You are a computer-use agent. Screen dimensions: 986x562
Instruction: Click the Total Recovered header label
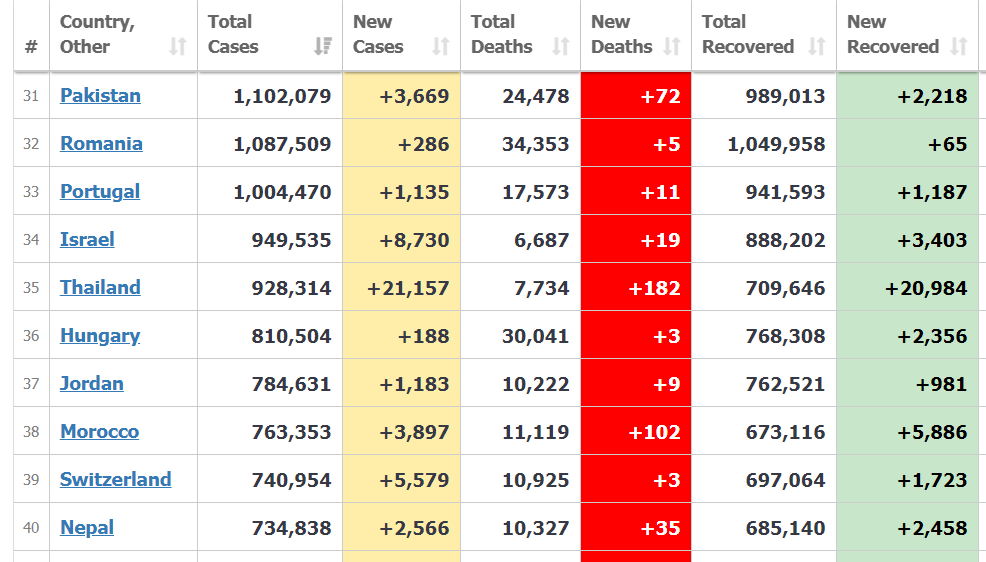[x=748, y=34]
